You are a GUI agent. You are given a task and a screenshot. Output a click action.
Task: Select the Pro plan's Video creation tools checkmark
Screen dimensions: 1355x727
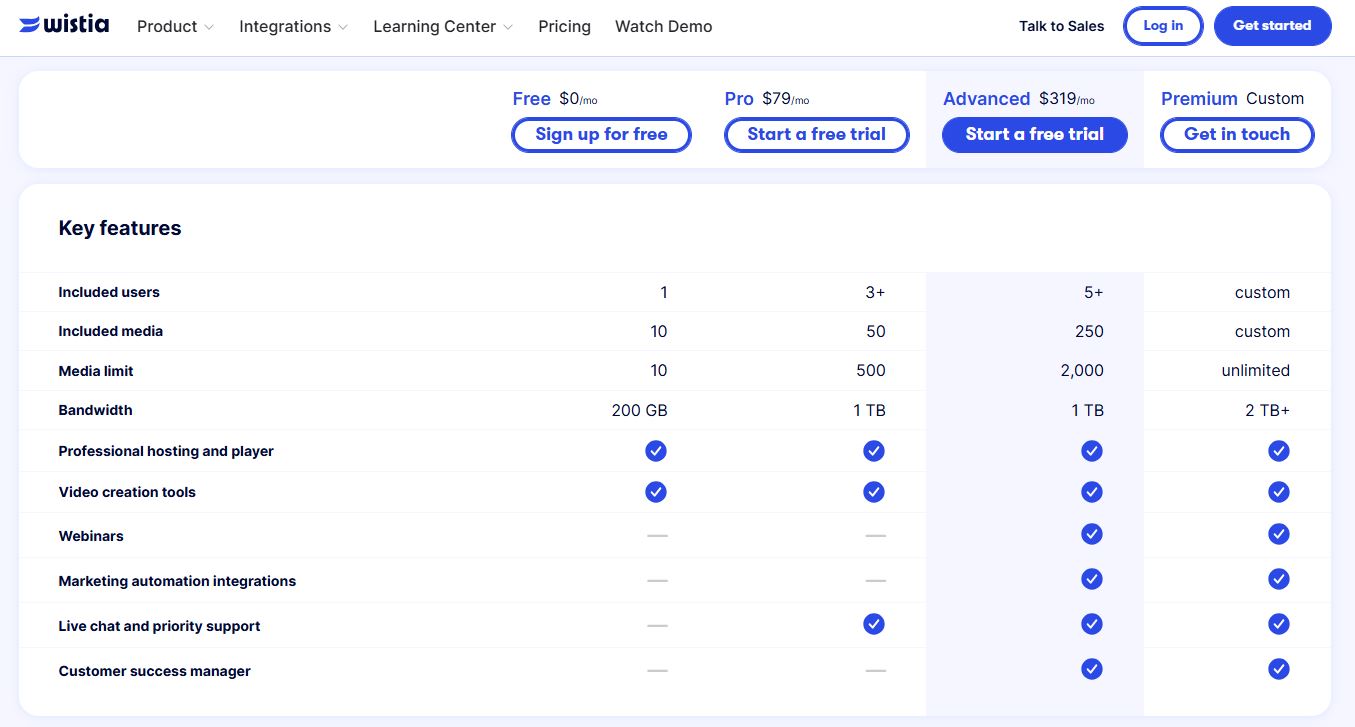tap(874, 492)
